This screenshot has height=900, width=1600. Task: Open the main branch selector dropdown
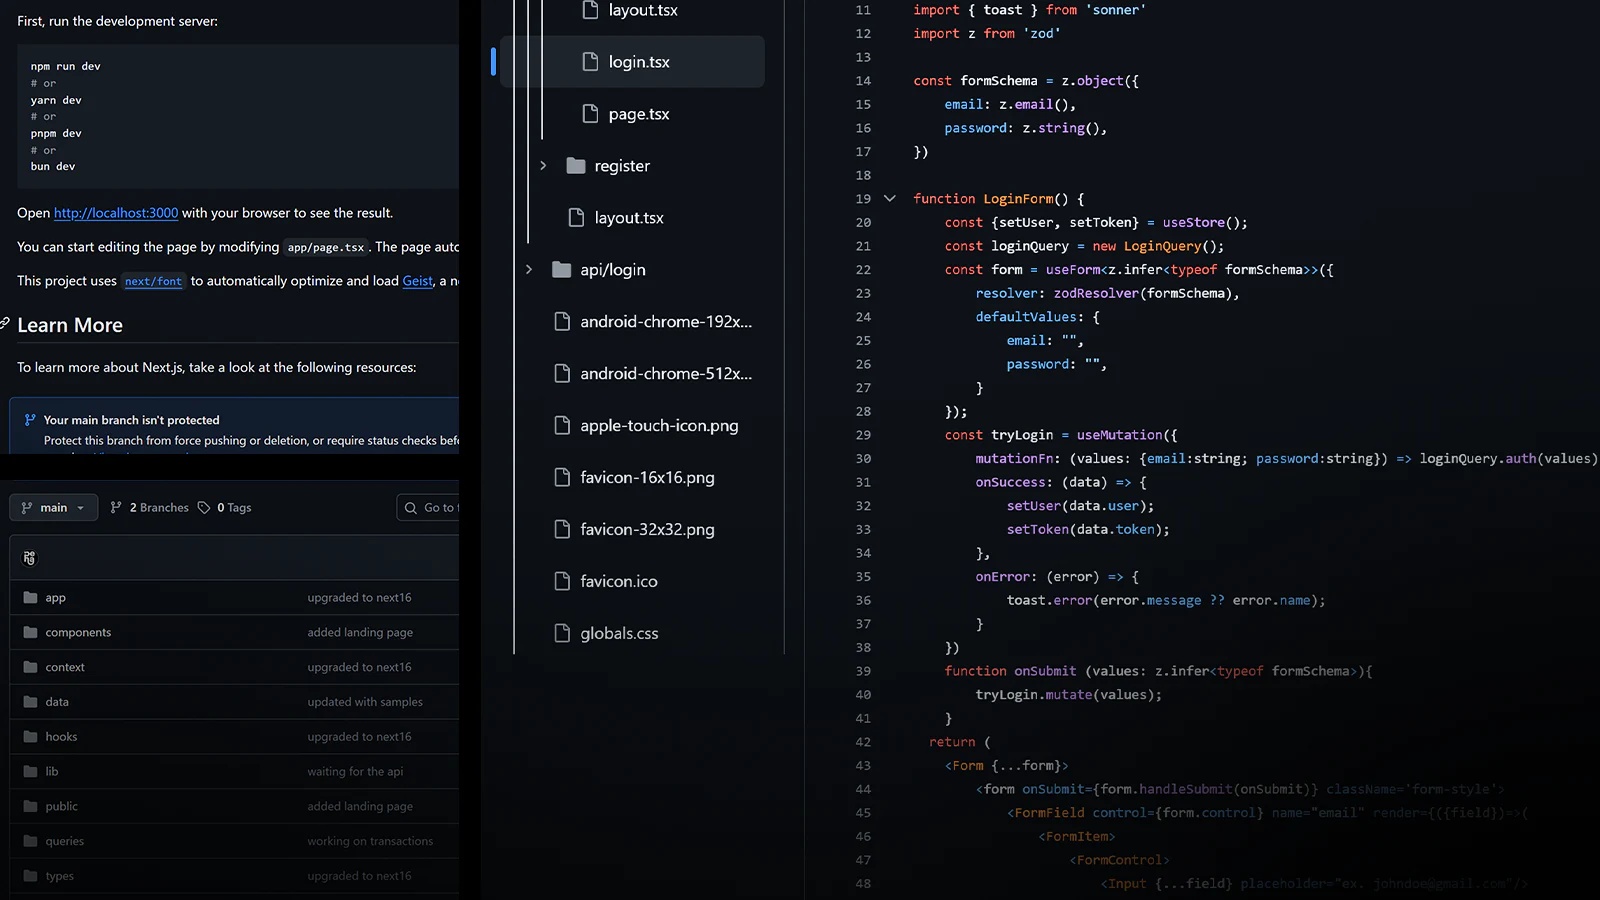pos(54,508)
